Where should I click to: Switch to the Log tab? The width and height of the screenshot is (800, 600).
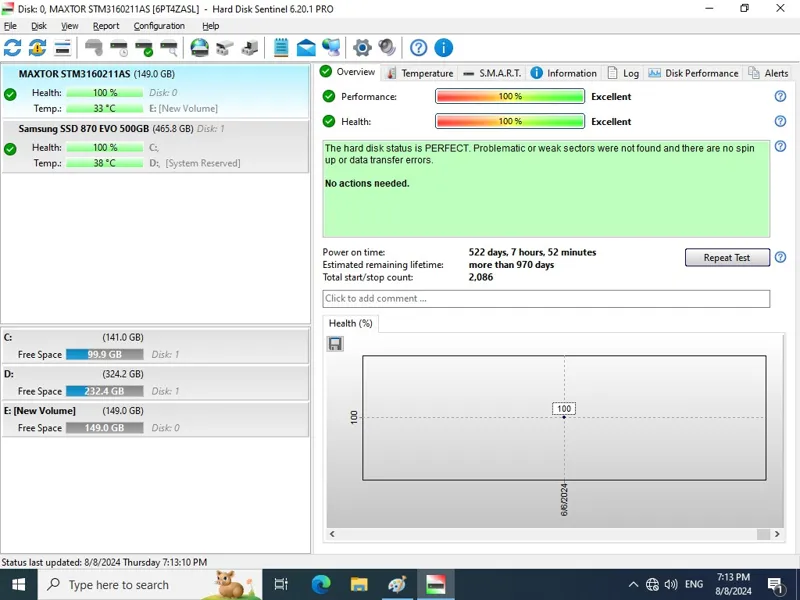tap(623, 73)
